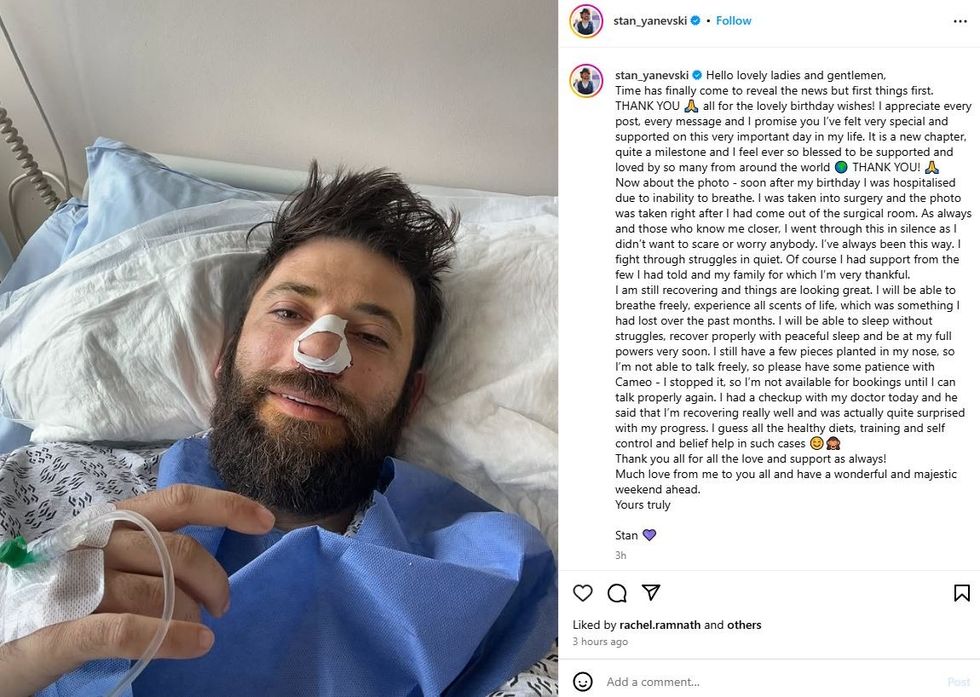
Task: View the others who liked this
Action: [744, 624]
